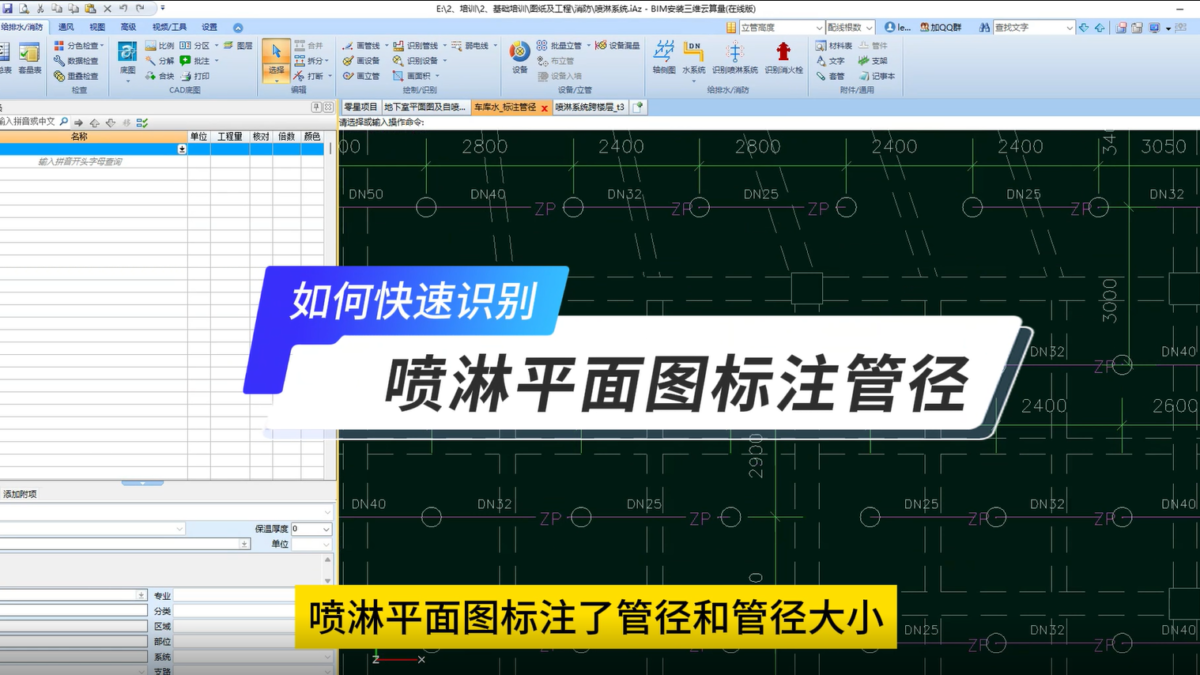Open the 图层 layers tool

click(238, 46)
